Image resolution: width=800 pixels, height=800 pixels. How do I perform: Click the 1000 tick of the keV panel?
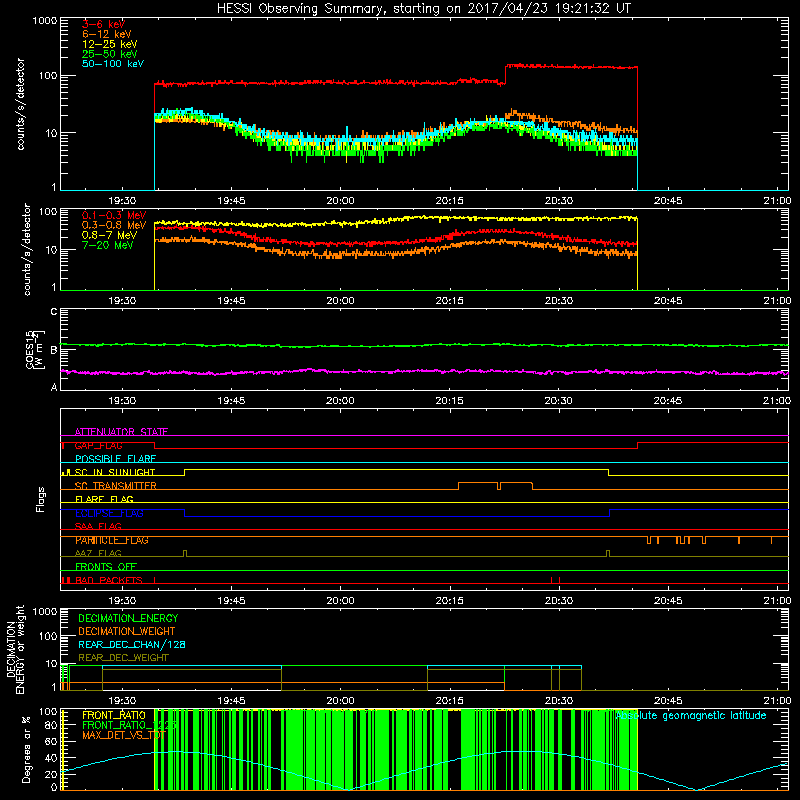(x=45, y=21)
